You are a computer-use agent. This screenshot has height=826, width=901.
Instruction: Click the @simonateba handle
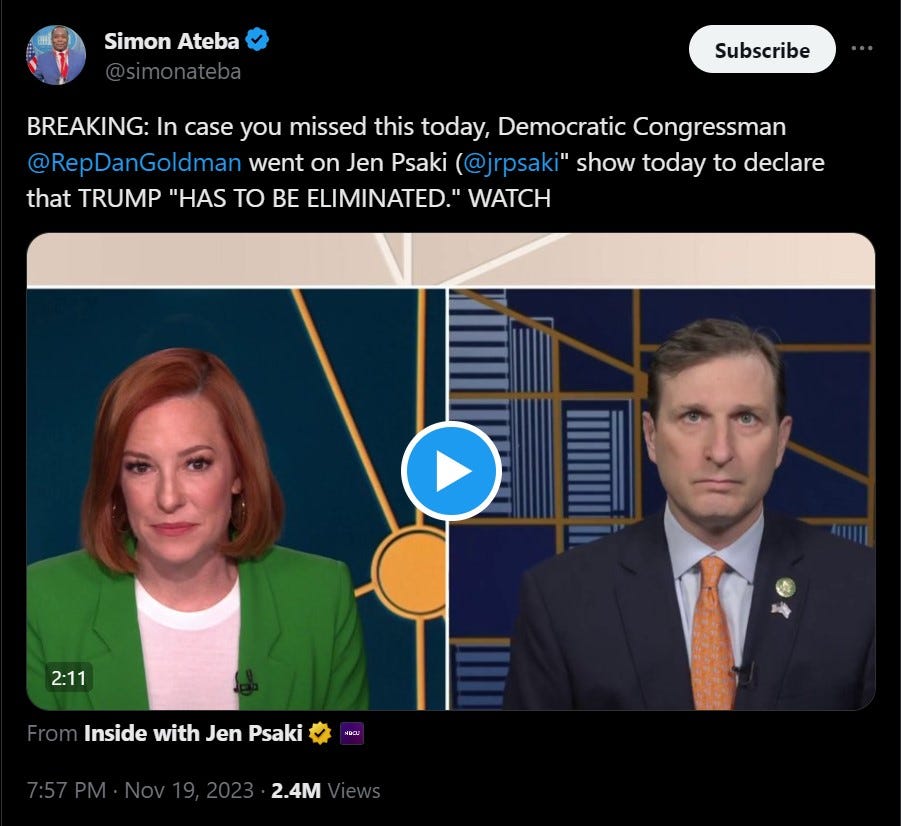172,72
